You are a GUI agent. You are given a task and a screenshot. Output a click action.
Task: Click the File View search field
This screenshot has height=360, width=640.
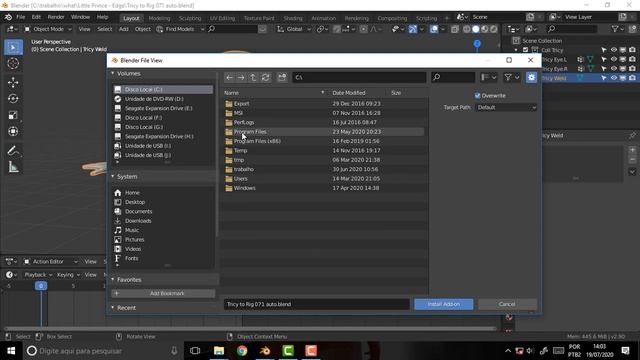pyautogui.click(x=453, y=77)
